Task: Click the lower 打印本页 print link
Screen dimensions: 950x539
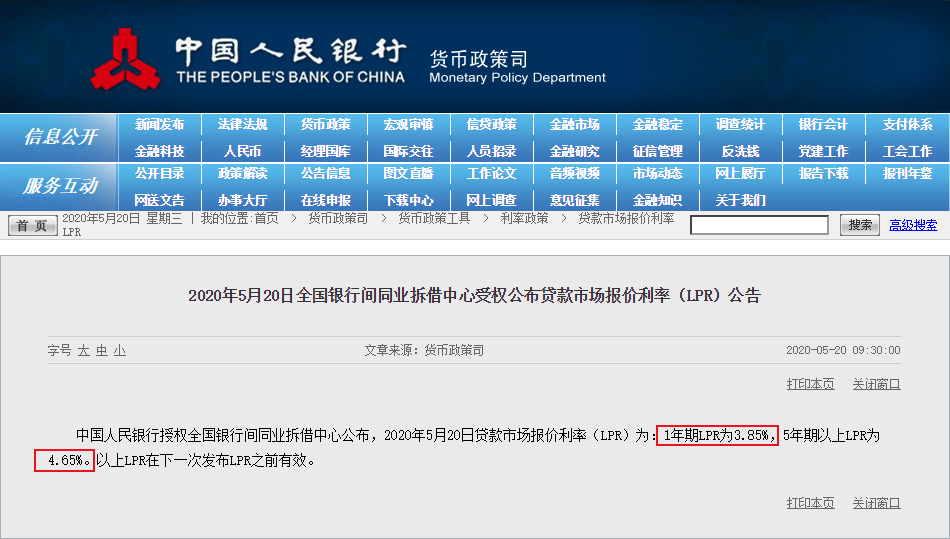Action: tap(811, 503)
